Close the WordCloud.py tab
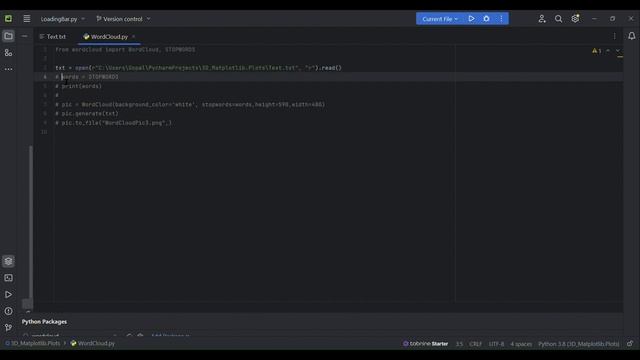The image size is (640, 360). tap(133, 37)
